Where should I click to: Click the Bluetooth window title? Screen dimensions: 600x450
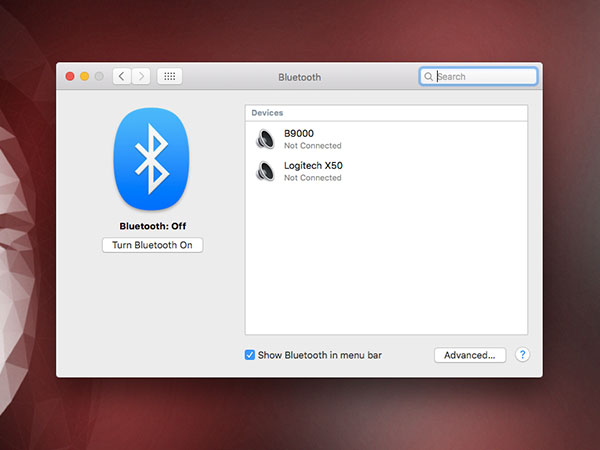click(x=300, y=77)
